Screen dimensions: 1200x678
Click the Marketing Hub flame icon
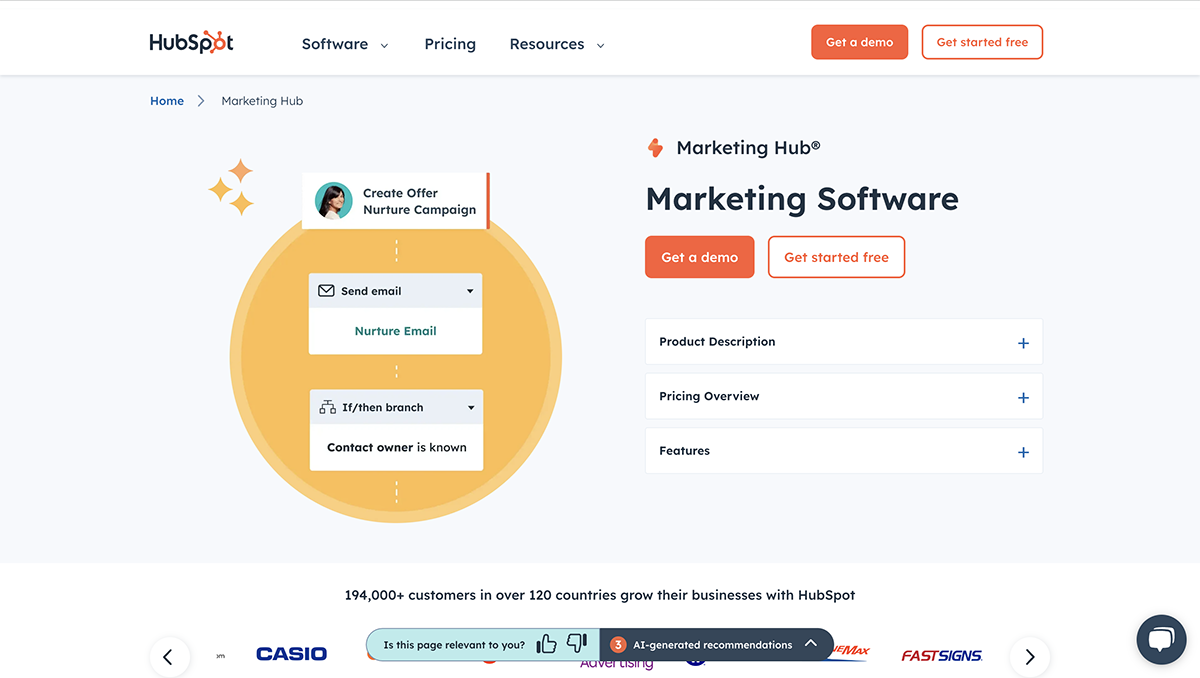click(x=655, y=147)
